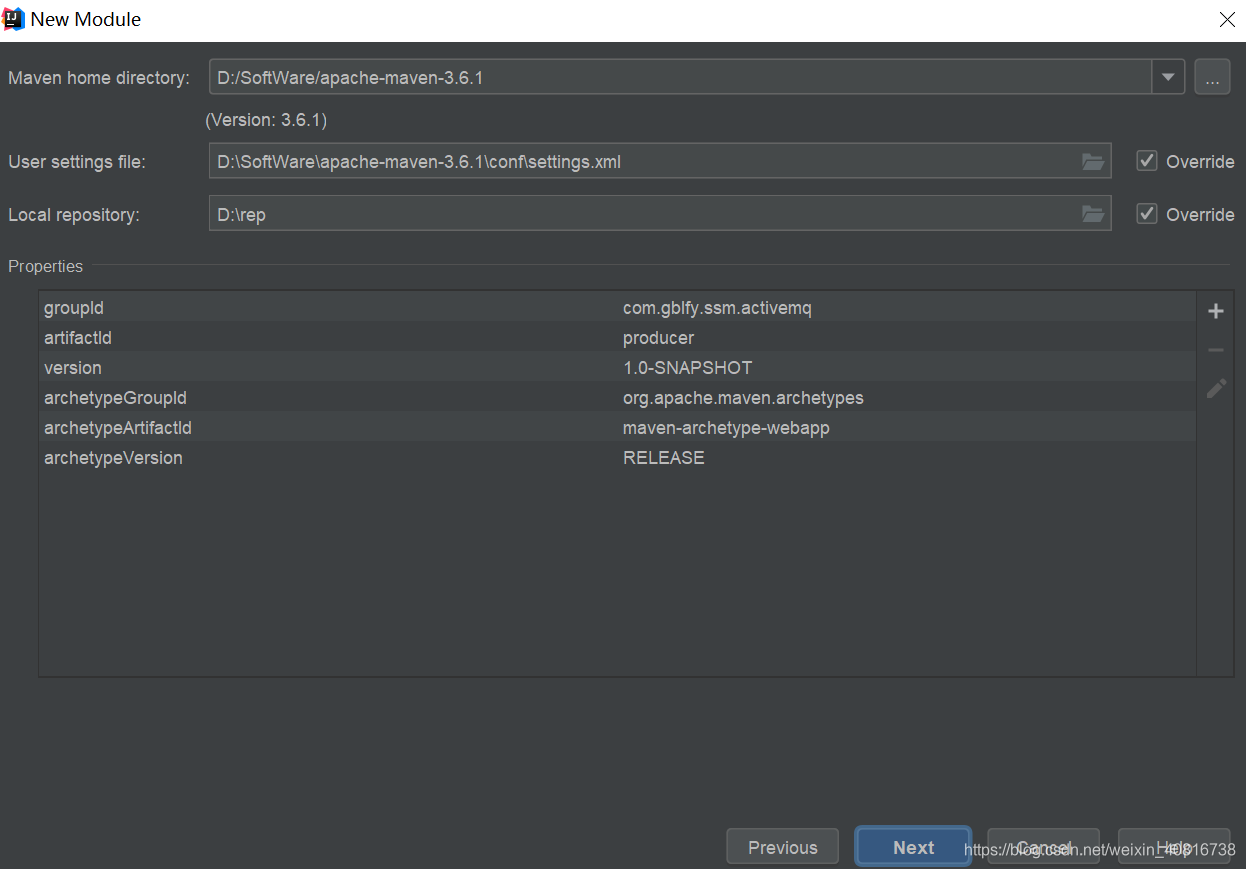This screenshot has width=1246, height=869.
Task: Browse folder for Local repository
Action: click(1093, 214)
